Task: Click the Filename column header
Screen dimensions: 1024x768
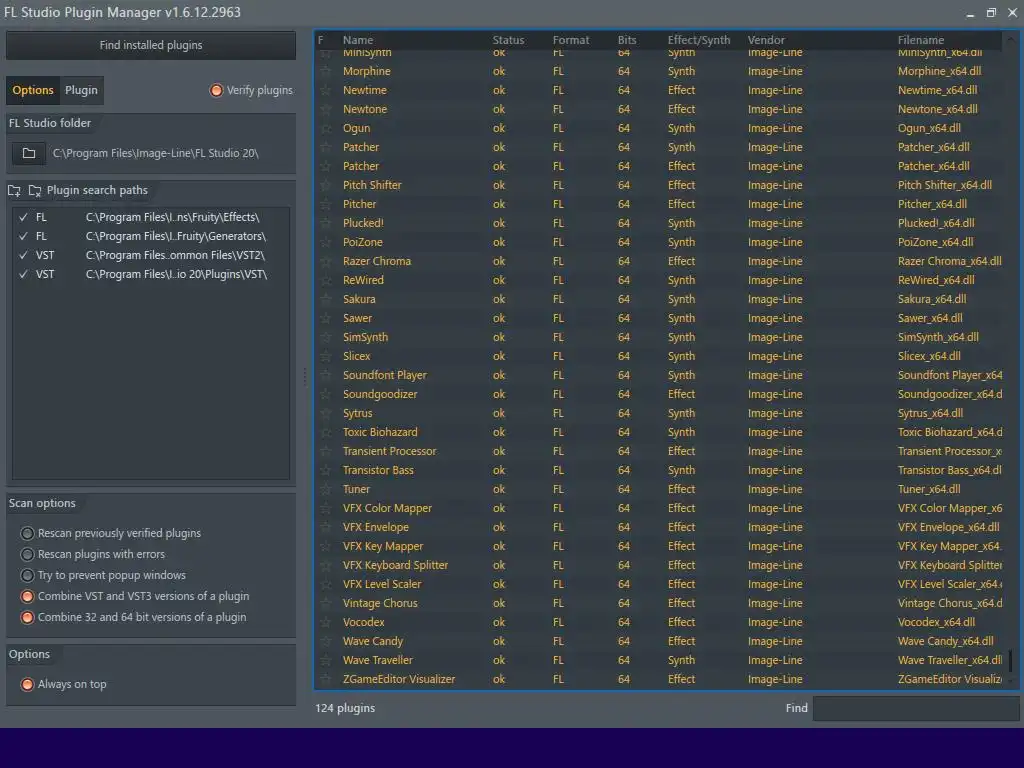Action: pyautogui.click(x=921, y=40)
